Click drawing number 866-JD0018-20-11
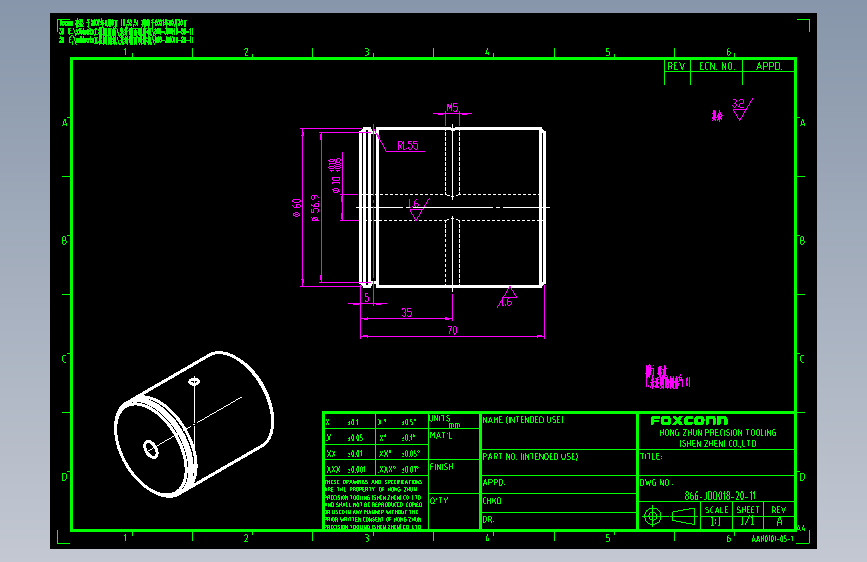 click(x=720, y=496)
